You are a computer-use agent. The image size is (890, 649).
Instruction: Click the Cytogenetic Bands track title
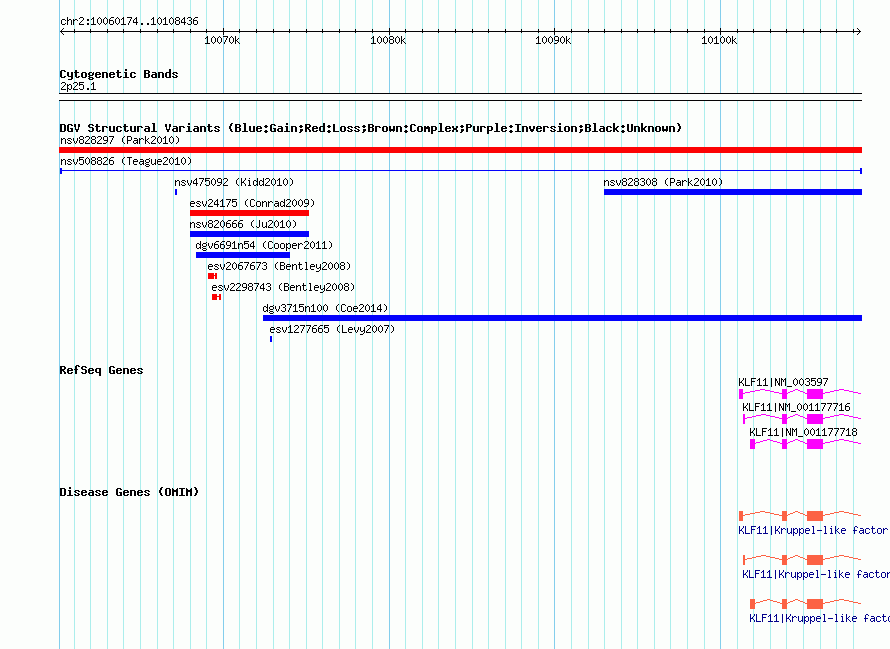point(119,74)
